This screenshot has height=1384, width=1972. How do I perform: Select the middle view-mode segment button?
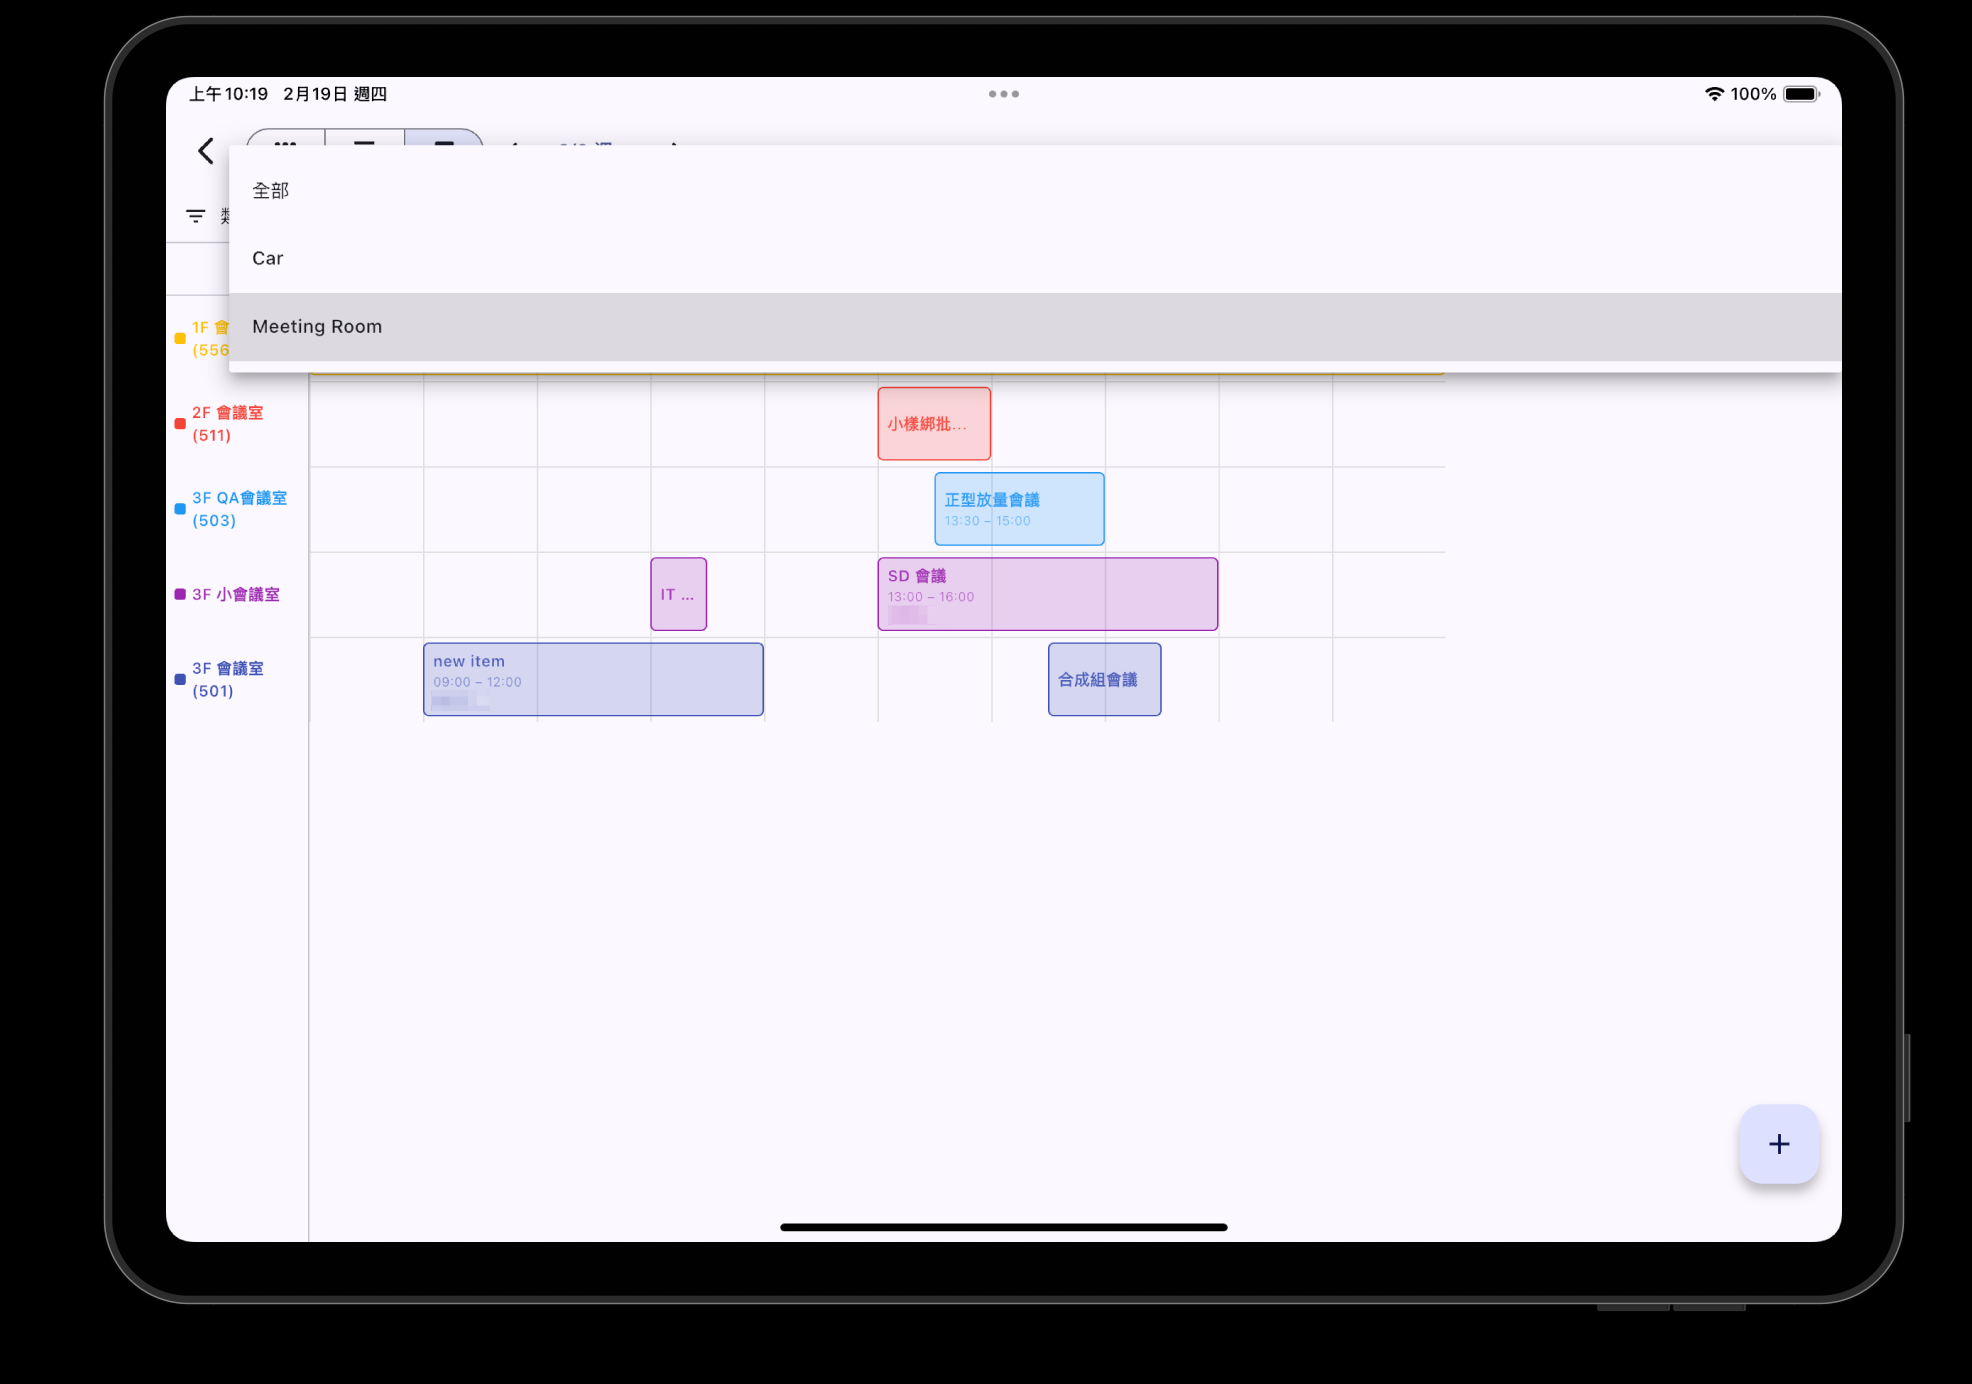(365, 139)
